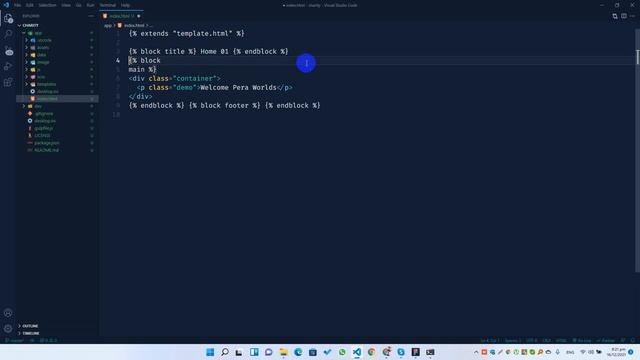Open WhatsApp from taskbar
This screenshot has width=640, height=360.
point(342,352)
